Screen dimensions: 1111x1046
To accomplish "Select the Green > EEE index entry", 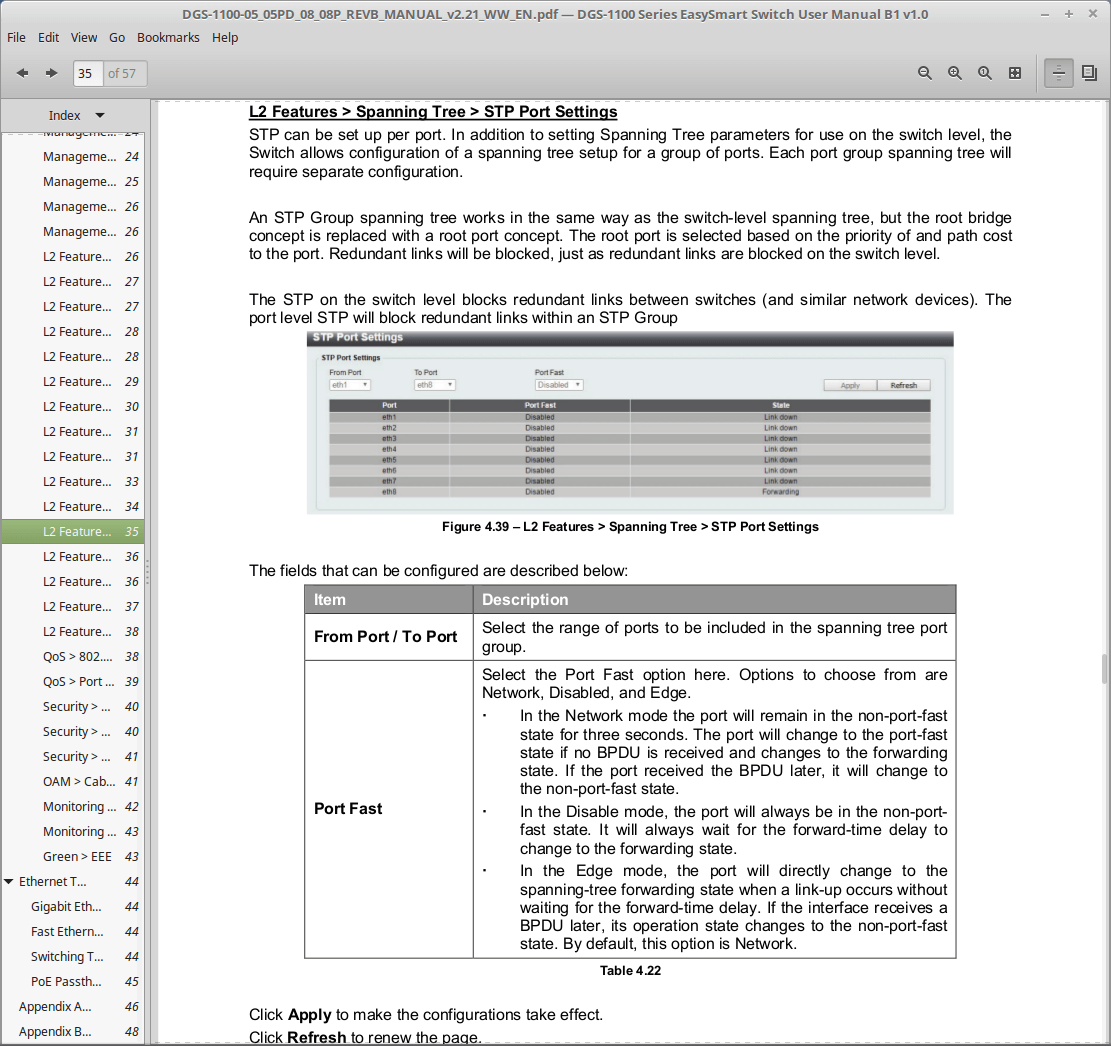I will coord(77,857).
